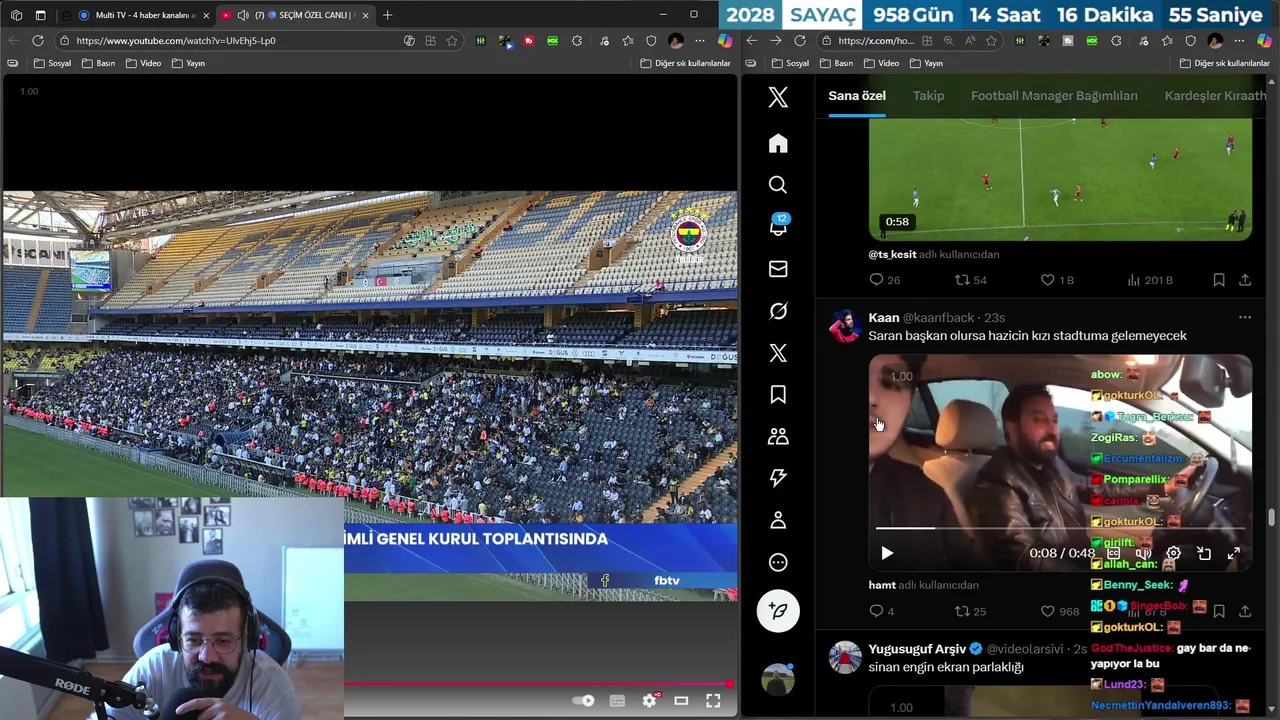1280x720 pixels.
Task: Open More circle menu in X sidebar
Action: point(778,562)
